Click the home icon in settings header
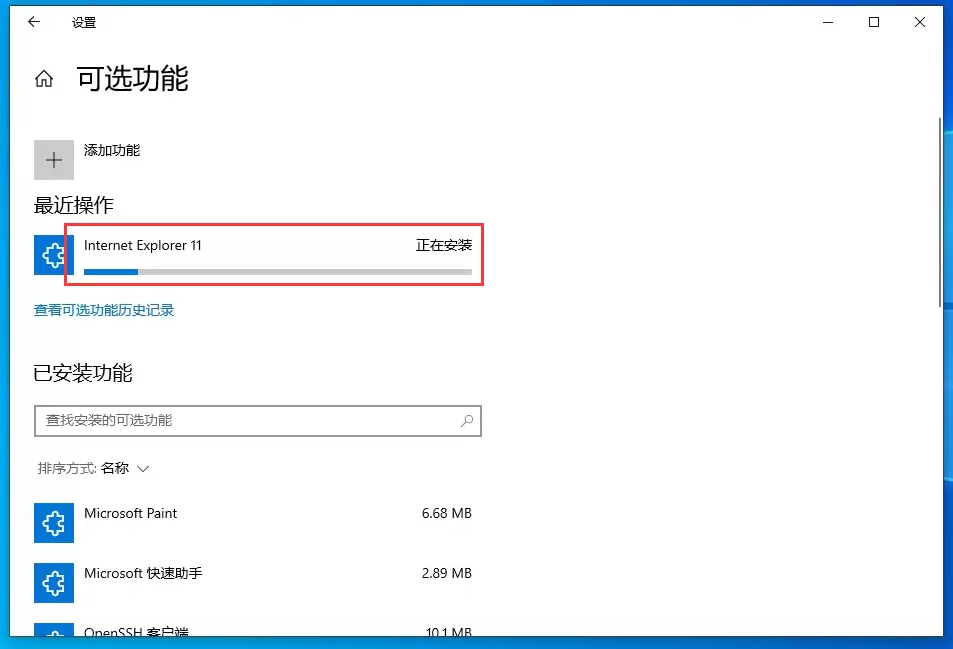The height and width of the screenshot is (649, 953). click(x=43, y=78)
